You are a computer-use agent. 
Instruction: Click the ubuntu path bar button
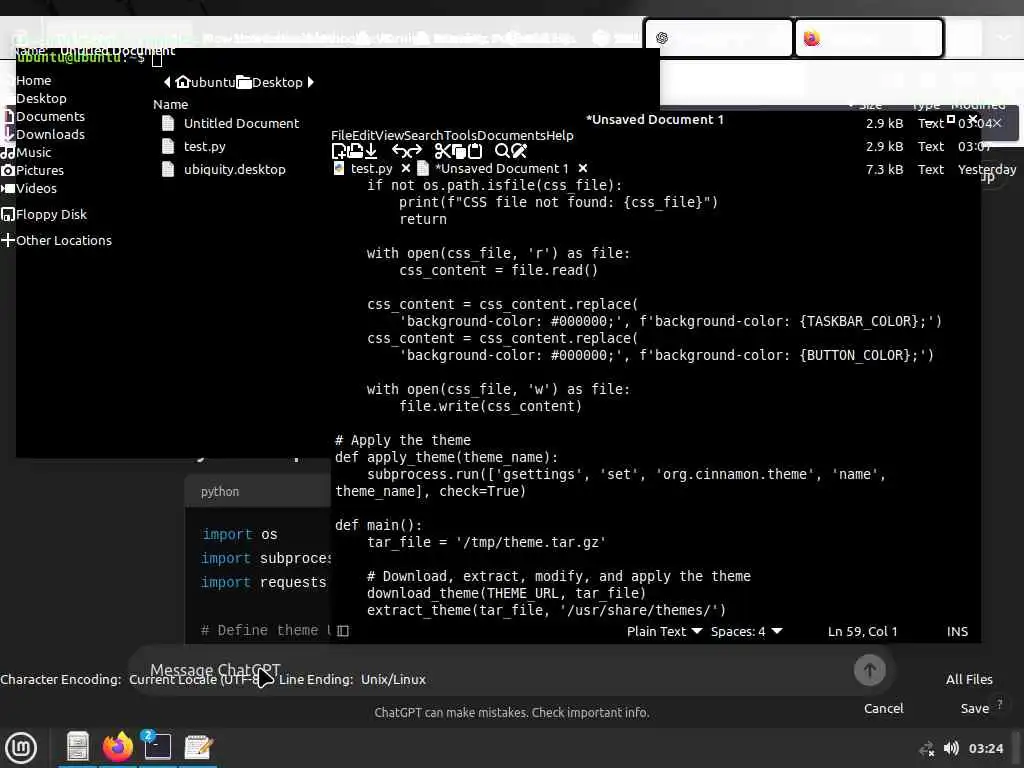[205, 82]
